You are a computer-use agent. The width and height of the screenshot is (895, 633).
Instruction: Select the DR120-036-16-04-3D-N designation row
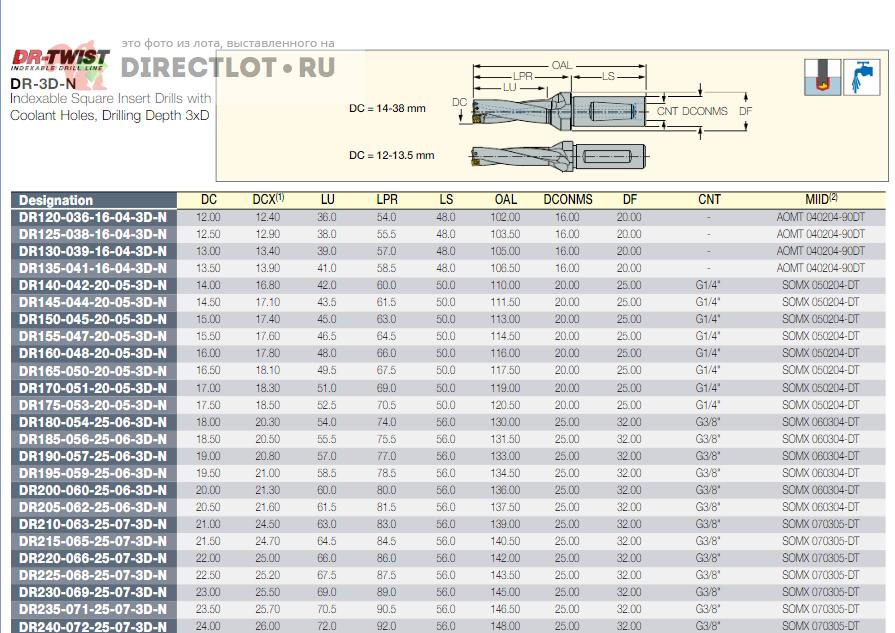click(93, 217)
